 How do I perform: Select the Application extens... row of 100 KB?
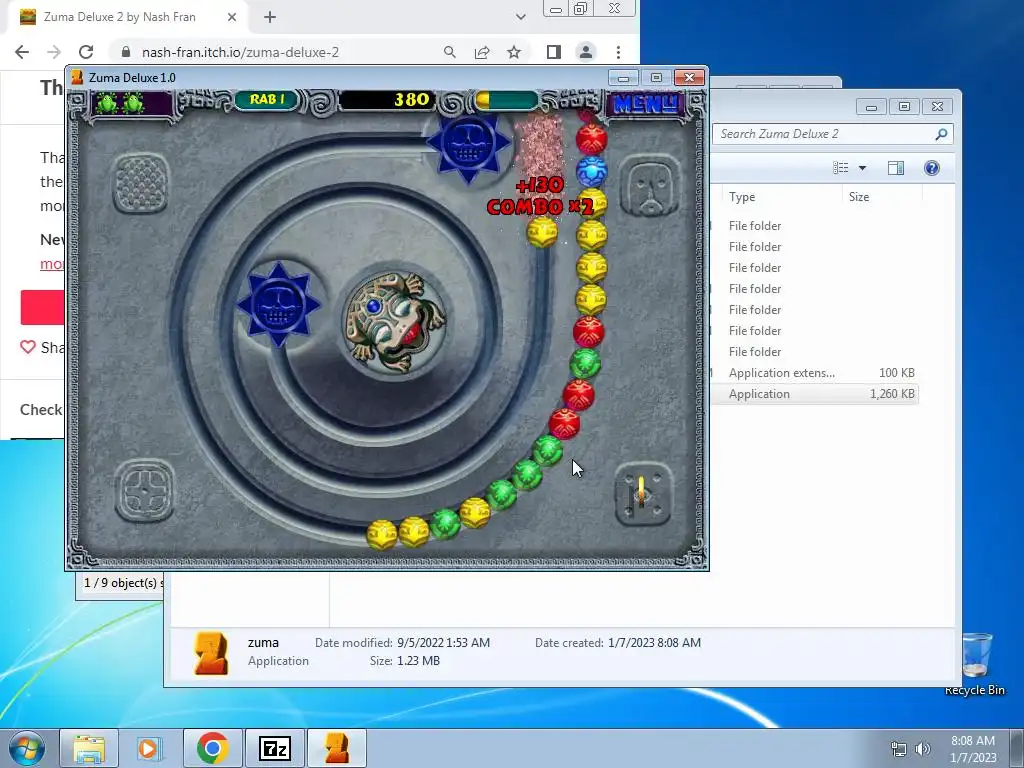[815, 373]
